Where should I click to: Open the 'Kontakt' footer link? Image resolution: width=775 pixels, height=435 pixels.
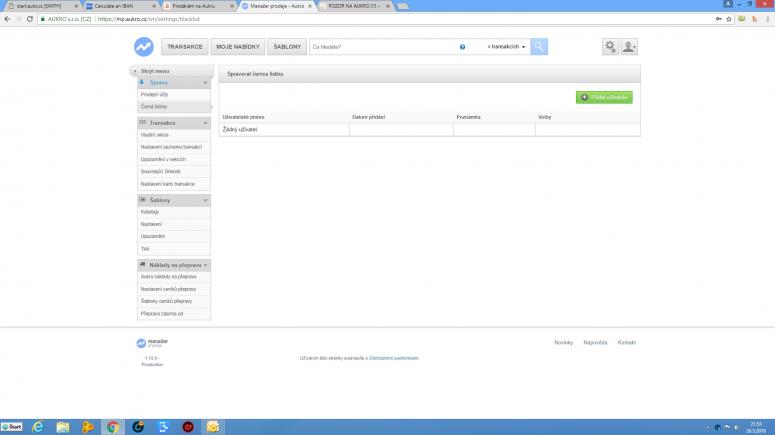click(x=627, y=343)
